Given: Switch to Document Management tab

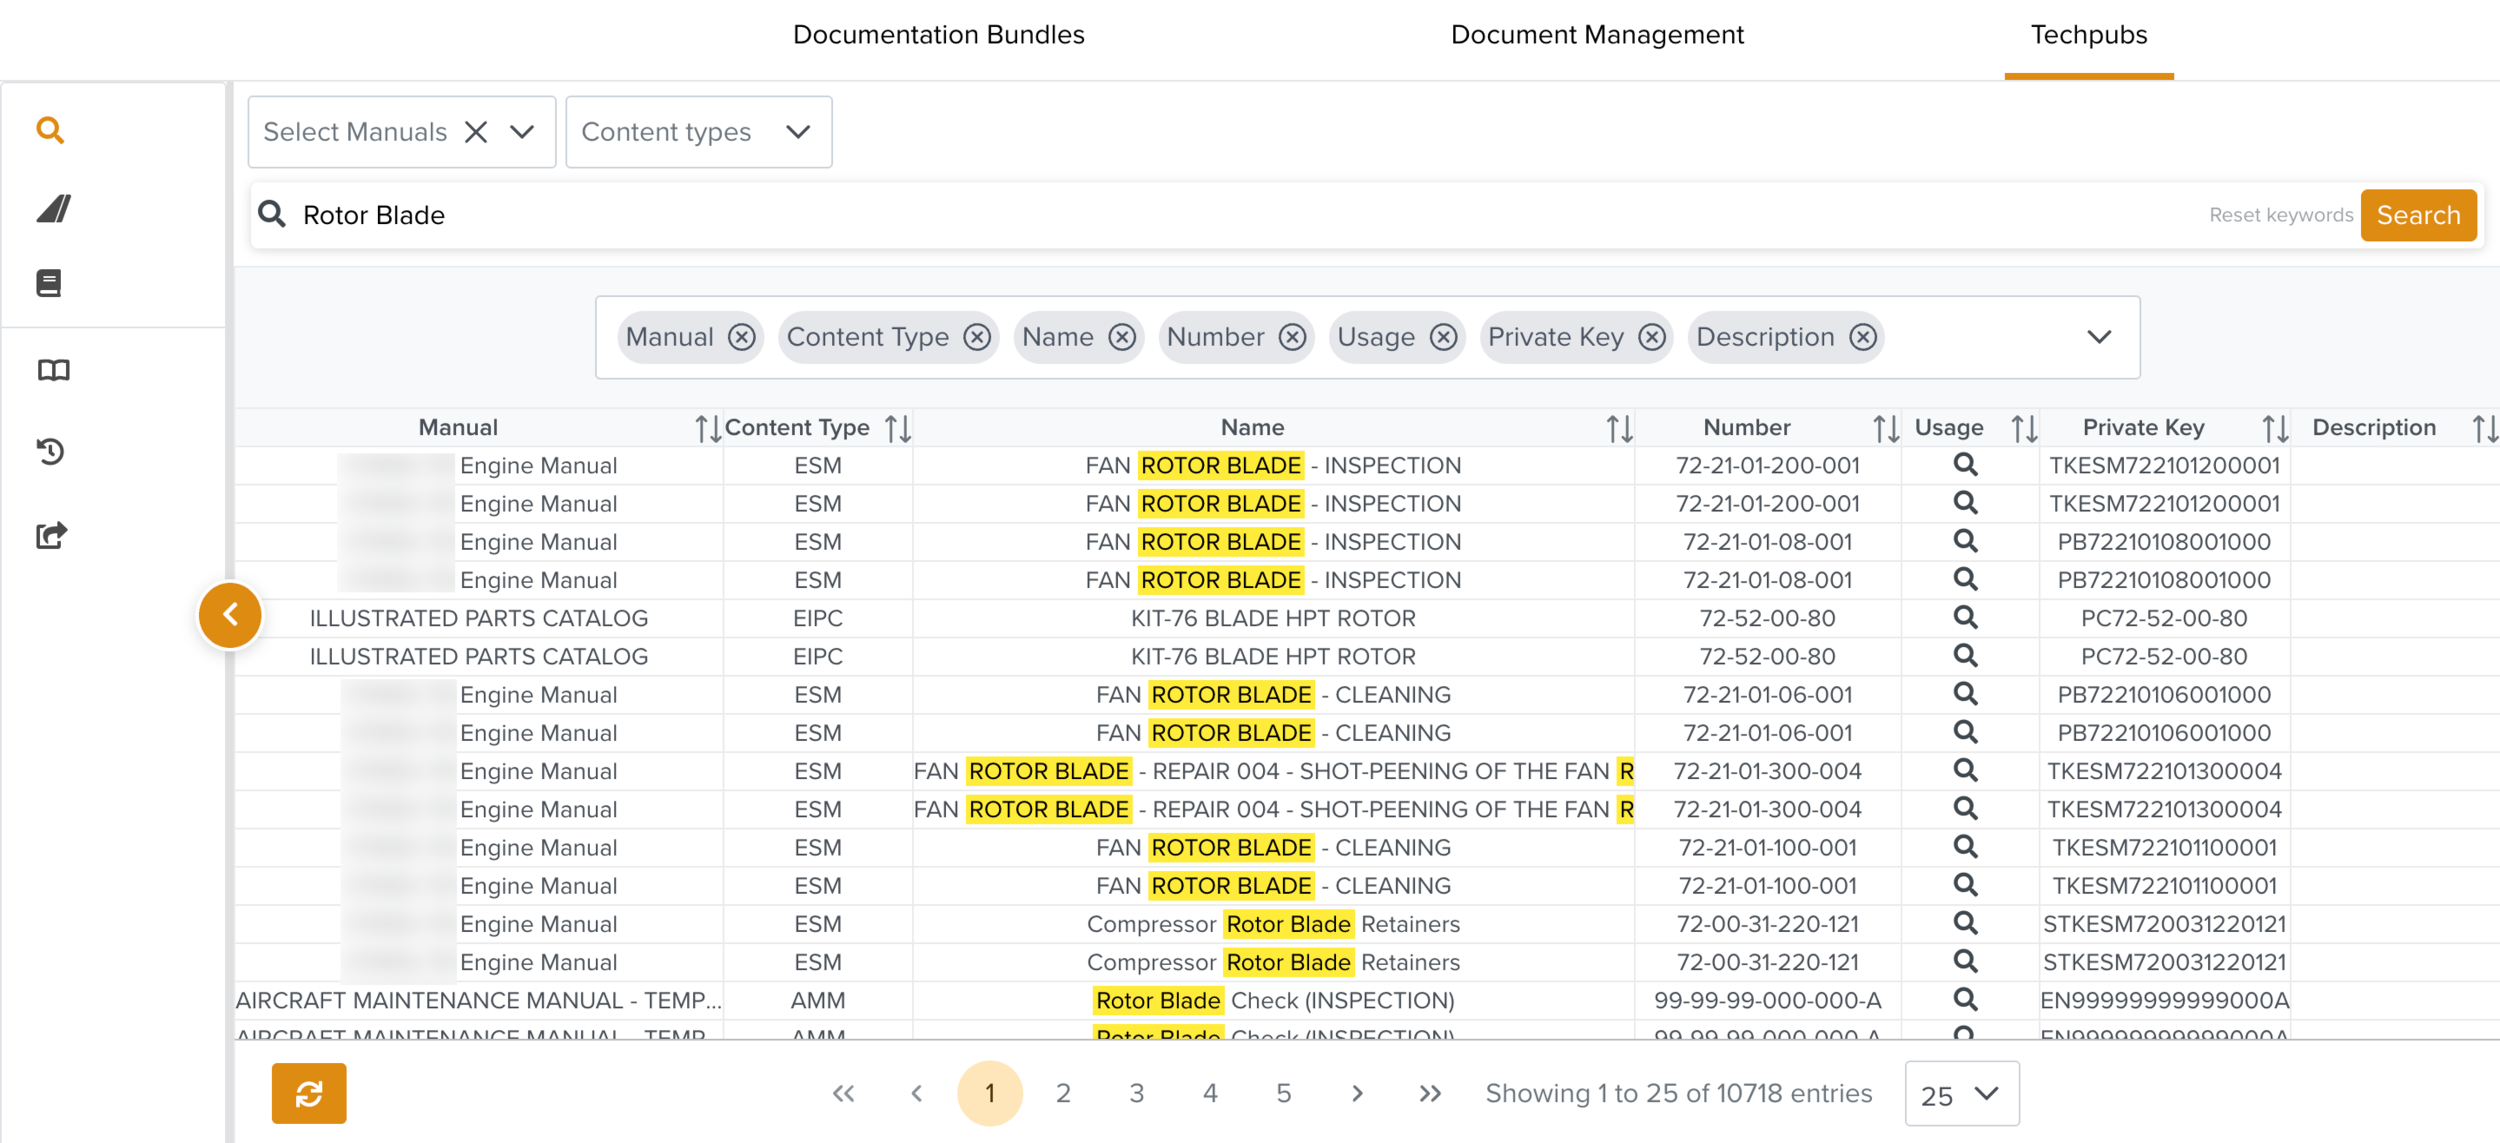Looking at the screenshot, I should pyautogui.click(x=1597, y=35).
